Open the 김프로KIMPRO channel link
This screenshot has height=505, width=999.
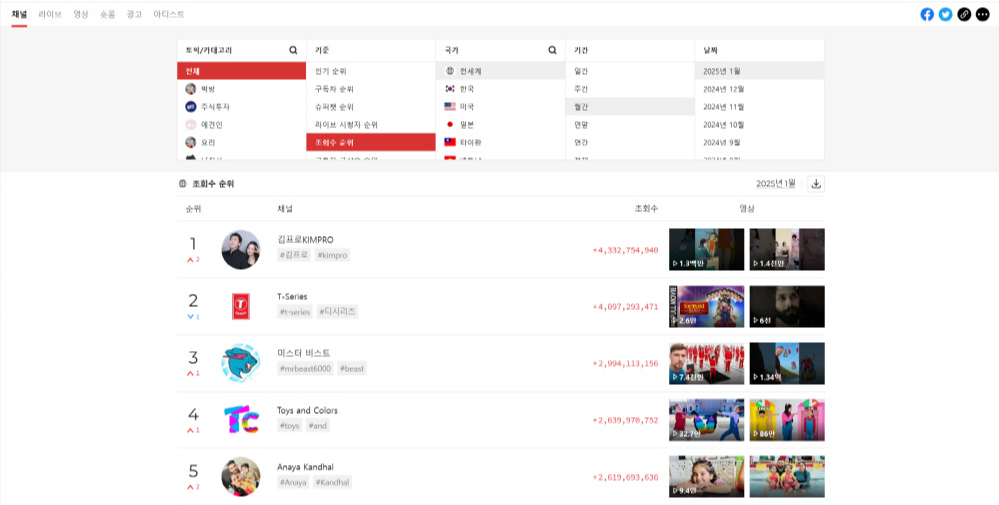coord(305,240)
